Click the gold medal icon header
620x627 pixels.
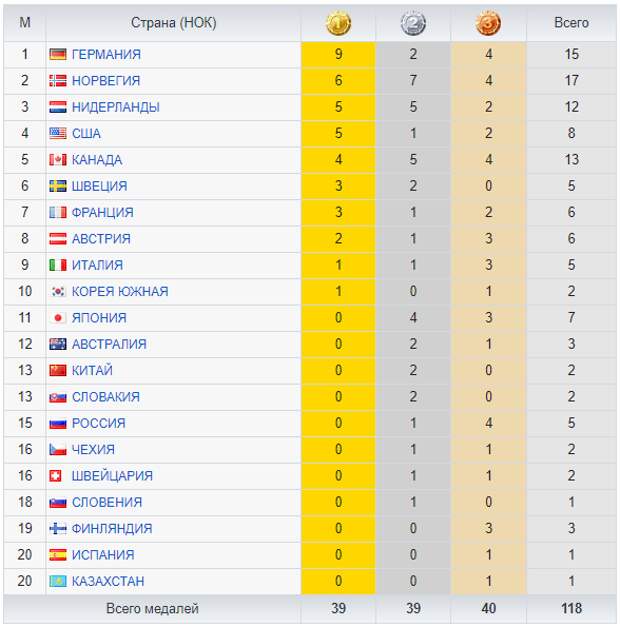(338, 23)
